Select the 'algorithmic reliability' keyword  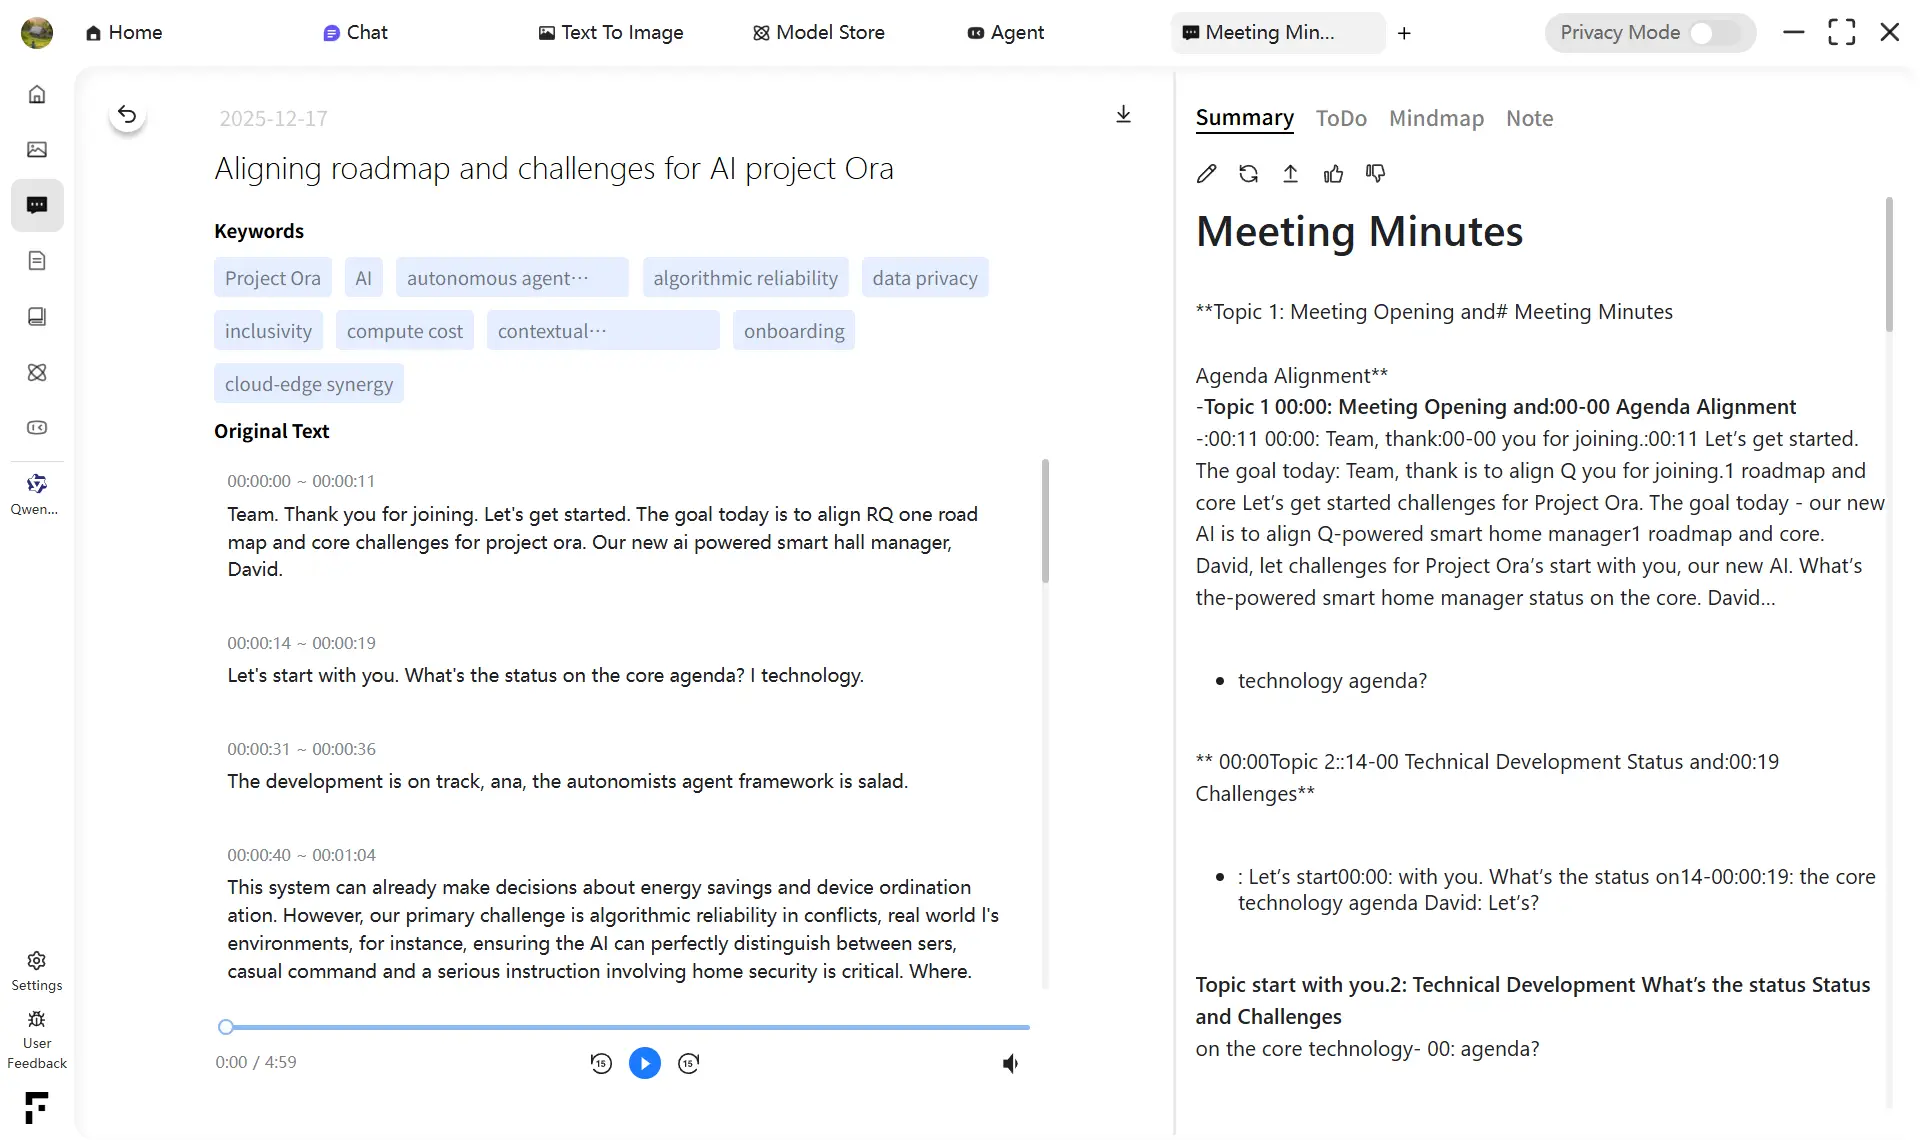coord(745,278)
